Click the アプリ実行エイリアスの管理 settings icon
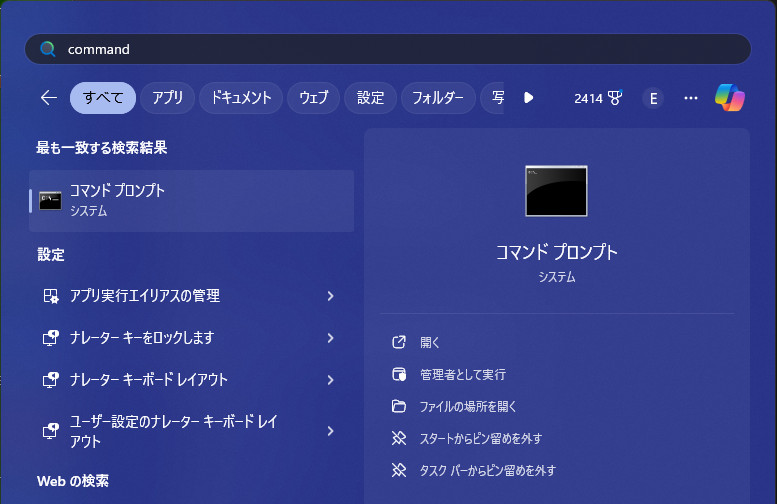The height and width of the screenshot is (504, 777). tap(51, 296)
